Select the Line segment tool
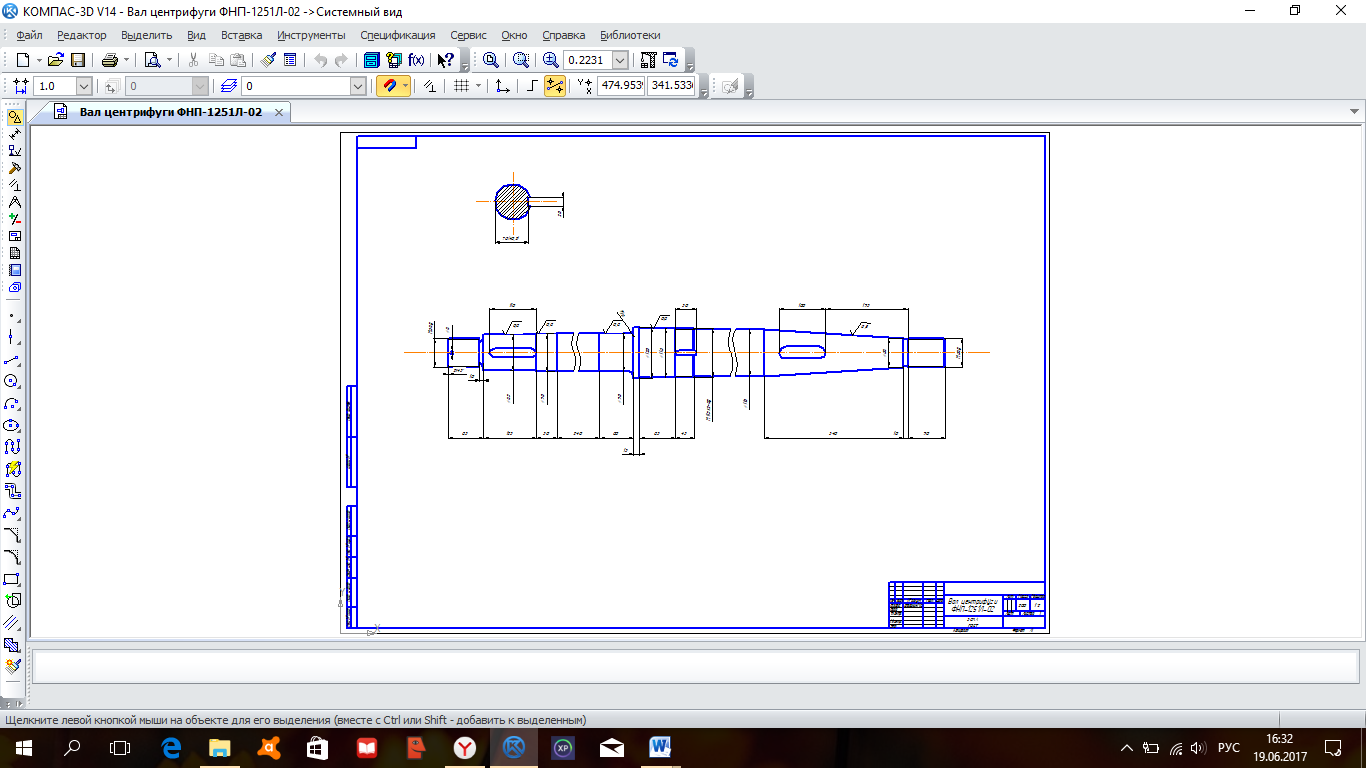Viewport: 1366px width, 768px height. tap(12, 359)
